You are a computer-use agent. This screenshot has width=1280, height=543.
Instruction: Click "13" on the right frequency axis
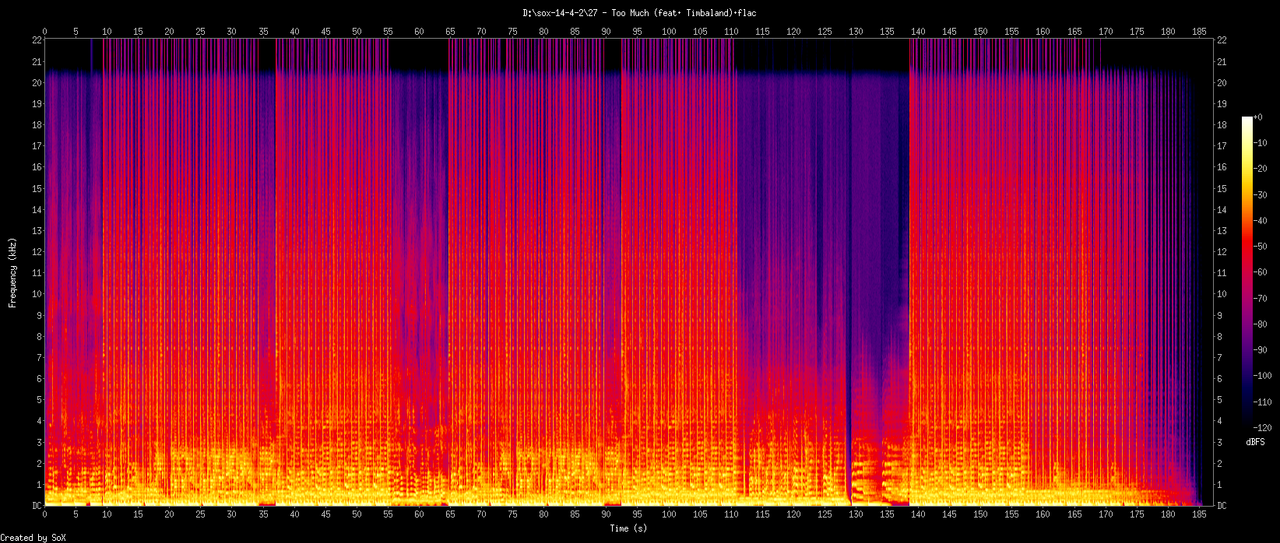[x=1223, y=231]
